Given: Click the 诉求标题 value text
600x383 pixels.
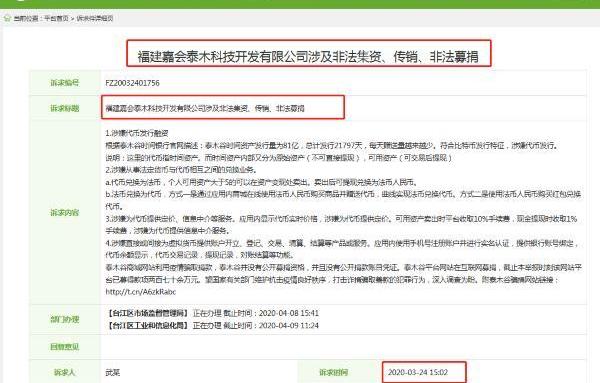Looking at the screenshot, I should point(205,108).
